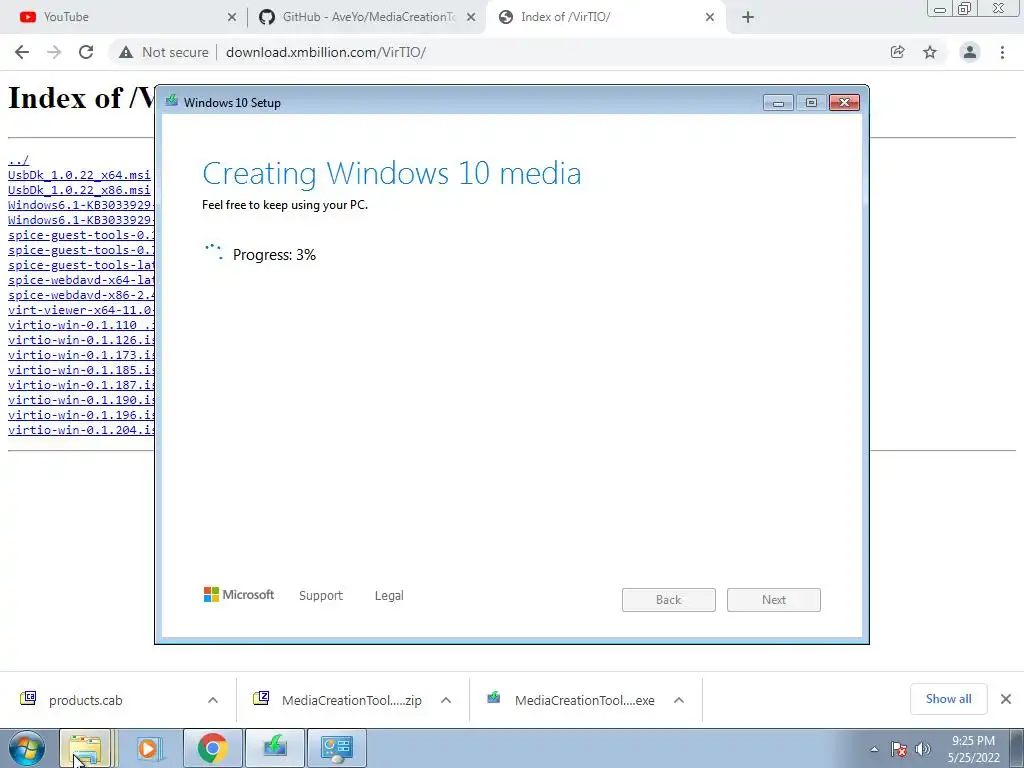The height and width of the screenshot is (768, 1024).
Task: Show hidden tray icons arrow
Action: [874, 749]
